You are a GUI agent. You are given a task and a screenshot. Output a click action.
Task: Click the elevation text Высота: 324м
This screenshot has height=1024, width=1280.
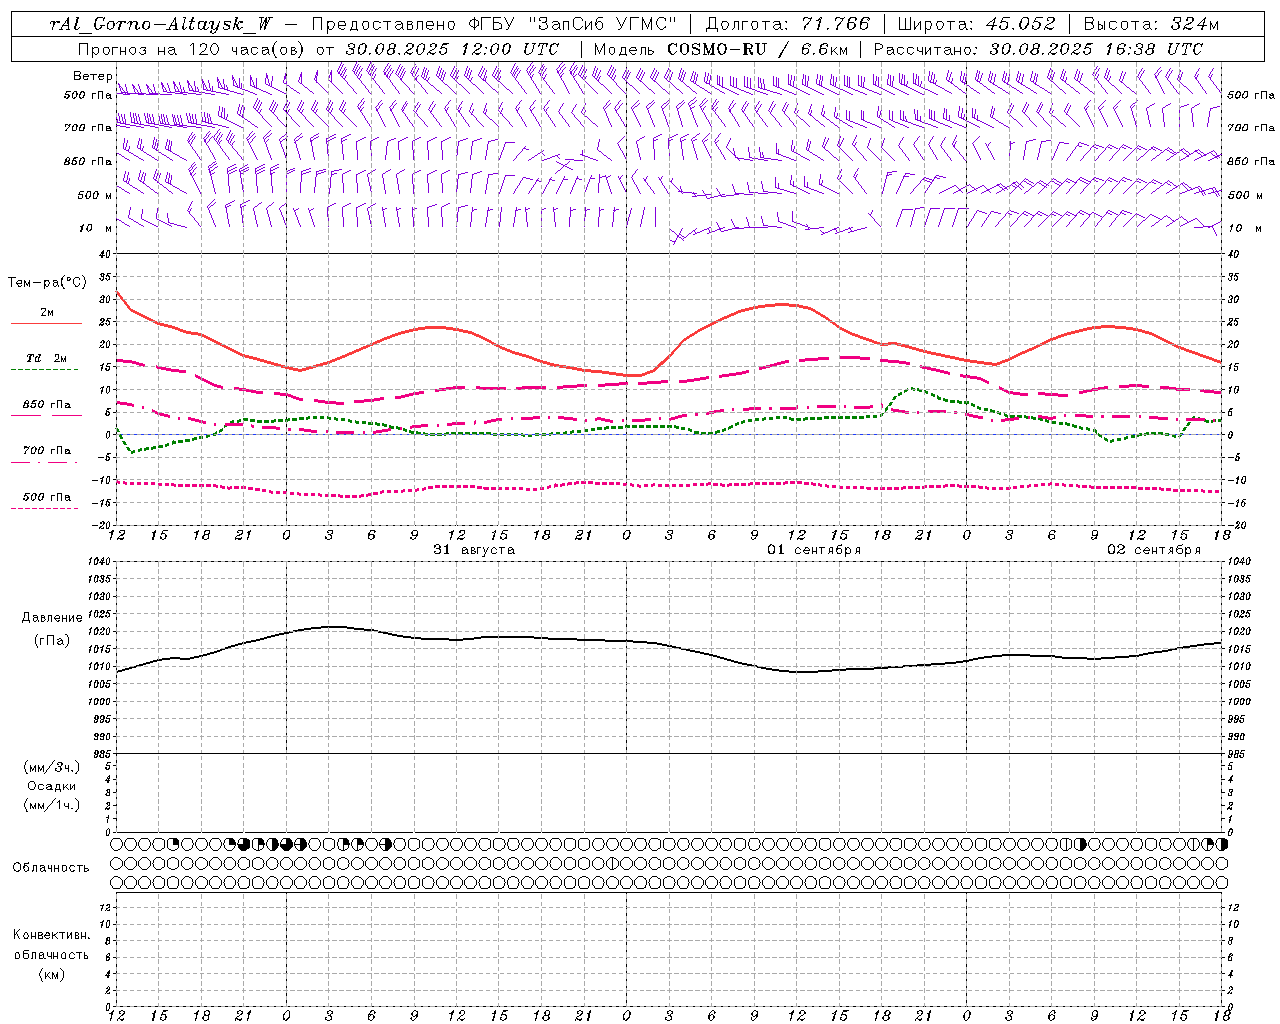pyautogui.click(x=1152, y=24)
